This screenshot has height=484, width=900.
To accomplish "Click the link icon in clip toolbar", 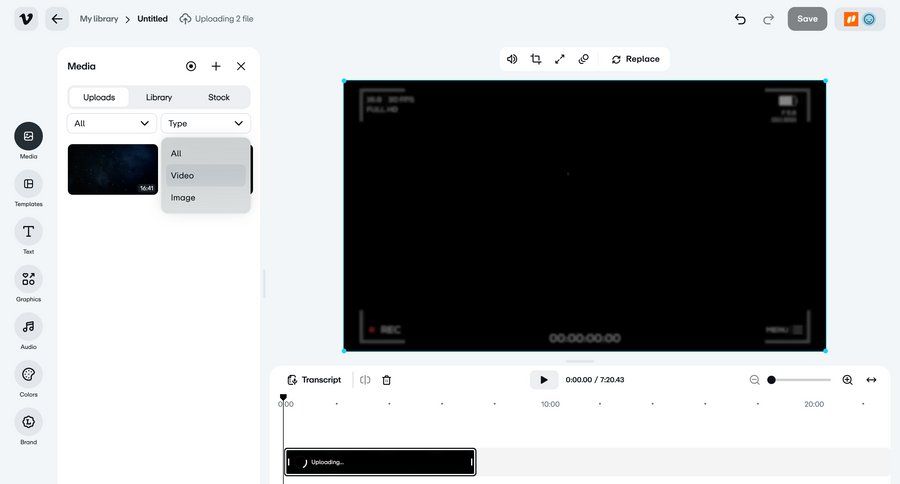I will pyautogui.click(x=583, y=59).
